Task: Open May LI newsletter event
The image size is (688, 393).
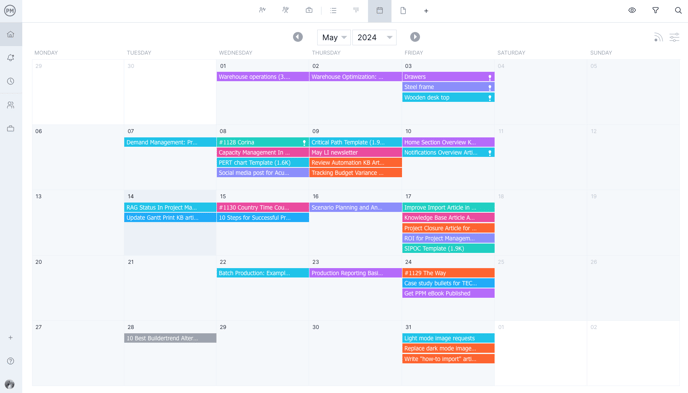Action: 355,153
